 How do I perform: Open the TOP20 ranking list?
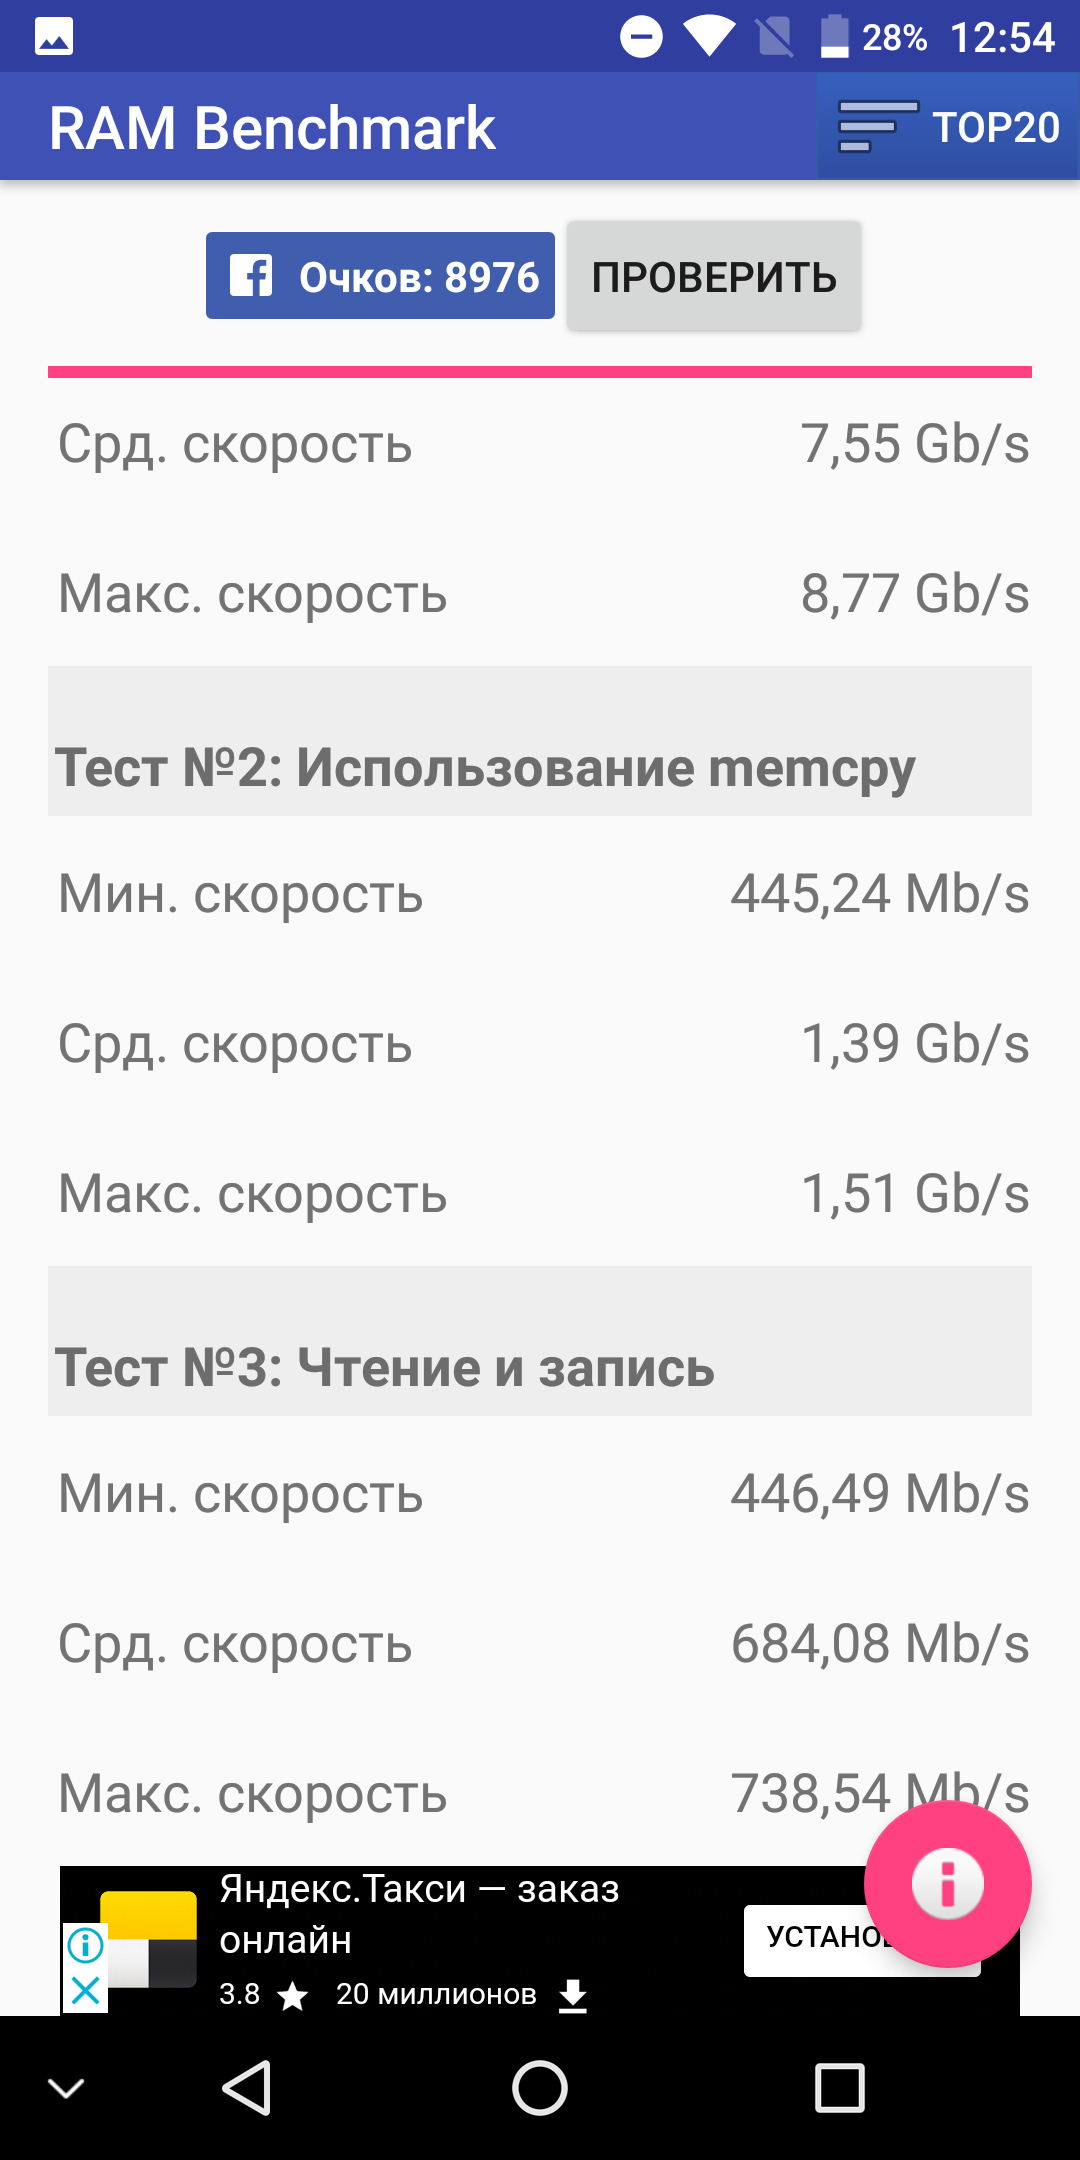pos(948,127)
